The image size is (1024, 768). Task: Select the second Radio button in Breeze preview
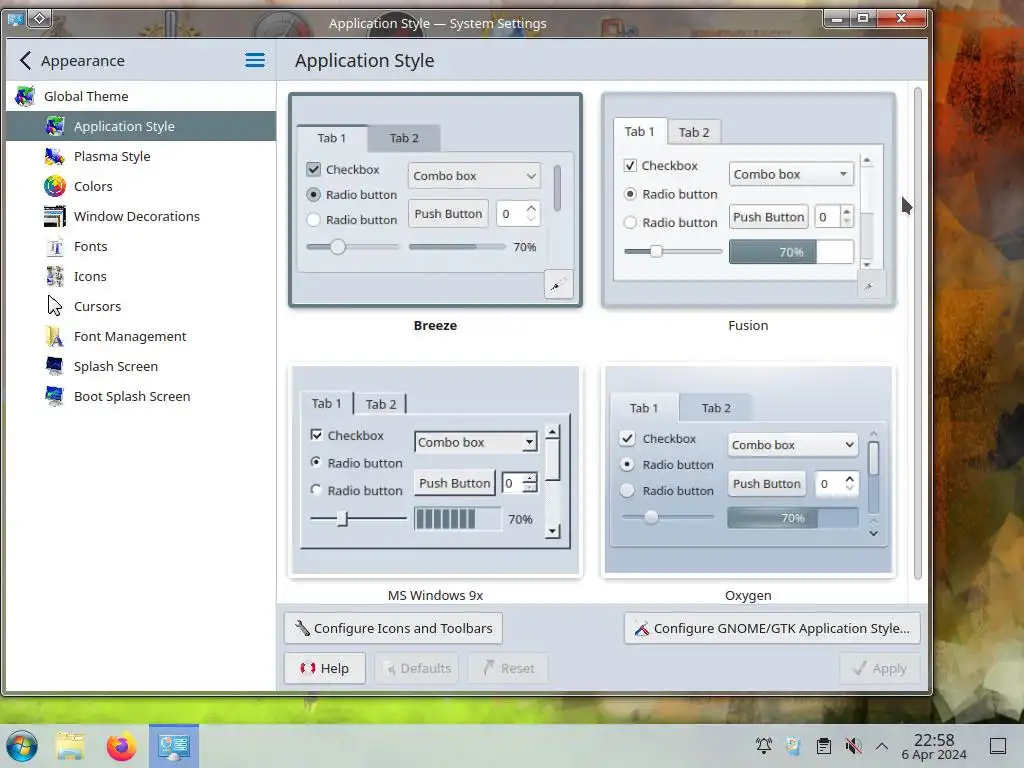click(x=313, y=220)
